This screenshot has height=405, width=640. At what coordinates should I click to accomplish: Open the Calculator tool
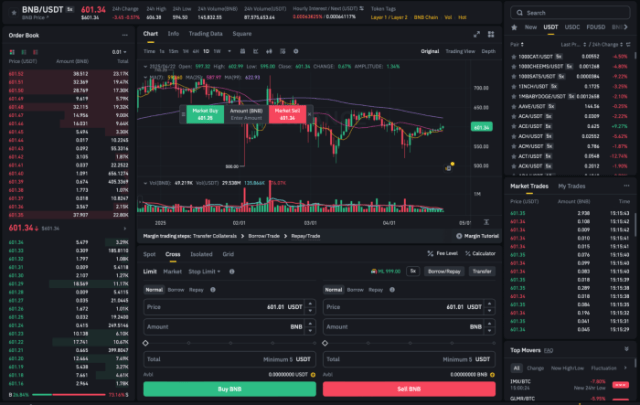coord(480,254)
